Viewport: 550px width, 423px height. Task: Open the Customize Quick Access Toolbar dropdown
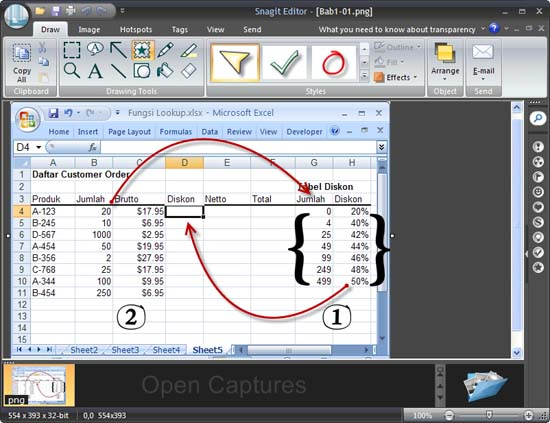[x=122, y=11]
